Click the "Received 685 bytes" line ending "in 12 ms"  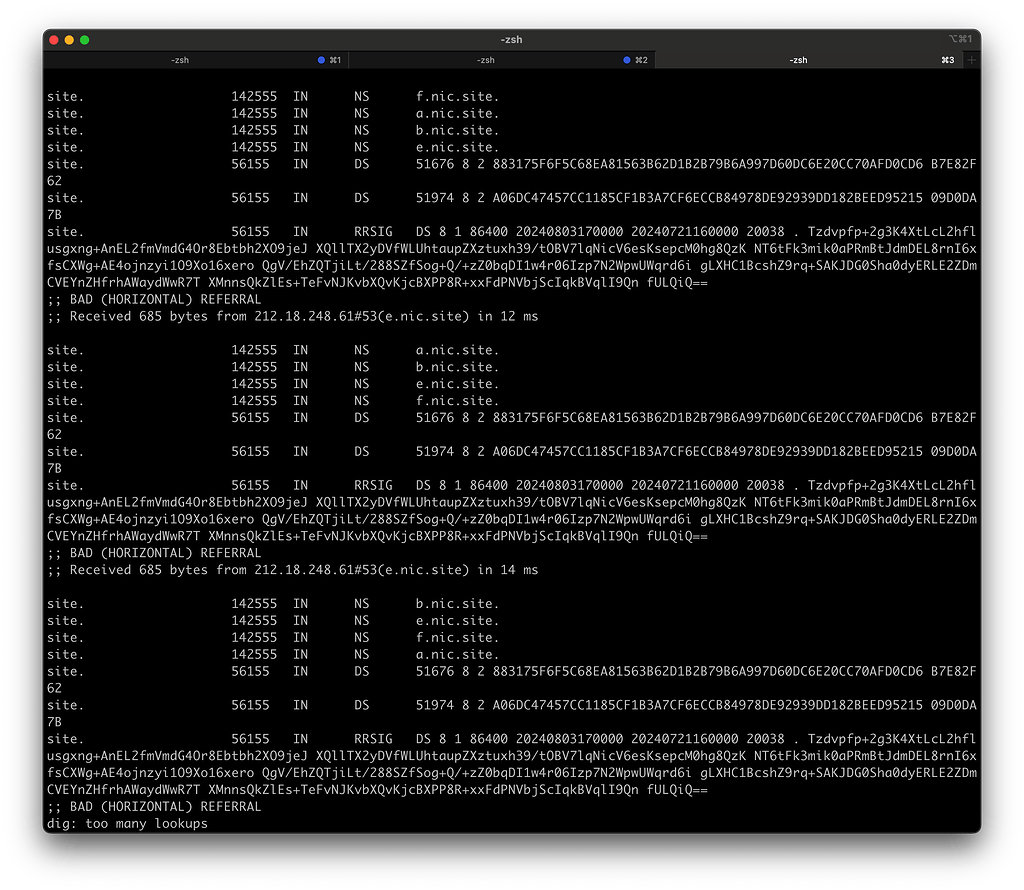[x=293, y=316]
